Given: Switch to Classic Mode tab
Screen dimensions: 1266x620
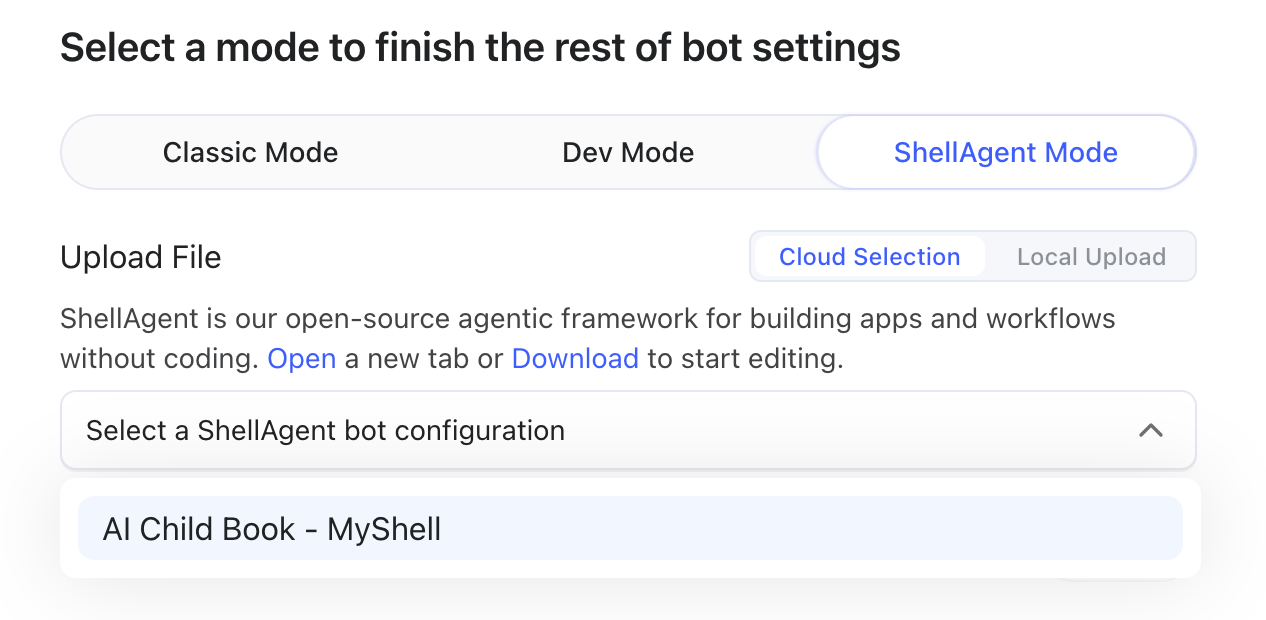Looking at the screenshot, I should (x=250, y=153).
